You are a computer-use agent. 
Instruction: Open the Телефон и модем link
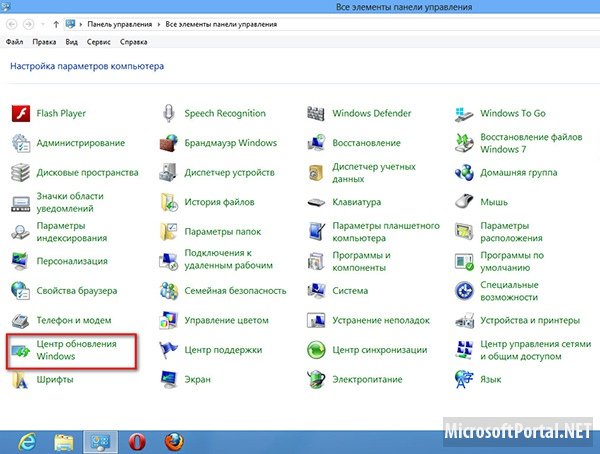tap(74, 320)
